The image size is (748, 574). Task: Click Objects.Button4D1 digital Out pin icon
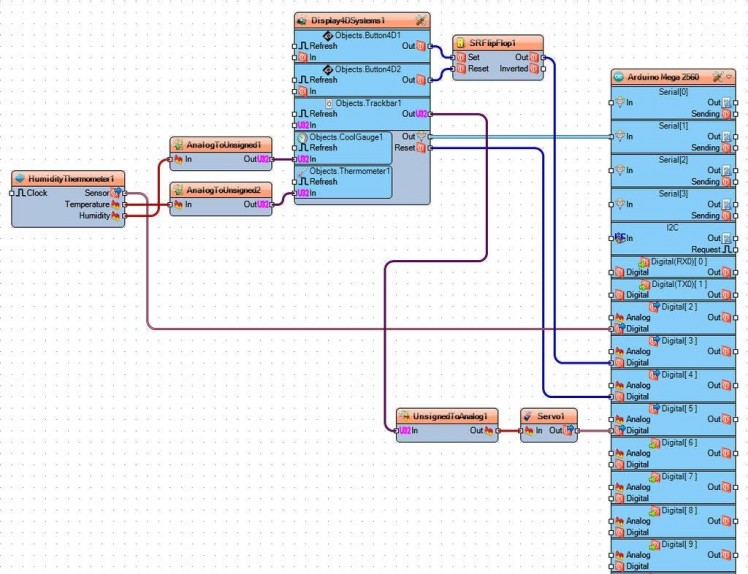point(421,46)
